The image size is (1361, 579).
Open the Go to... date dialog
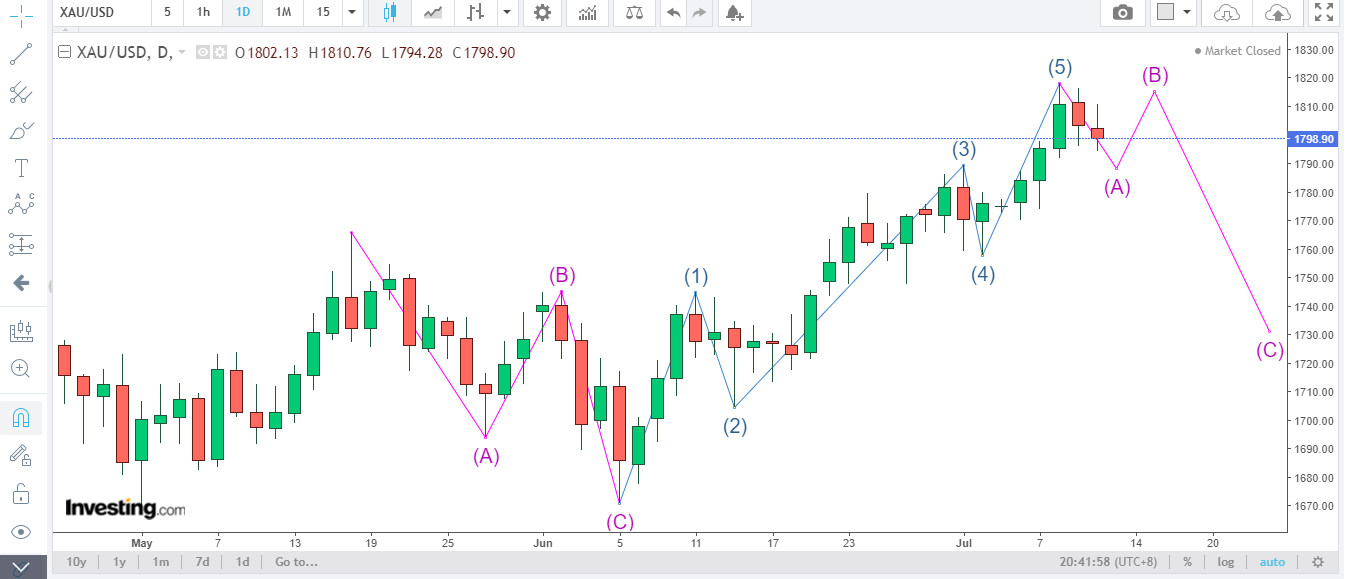pos(296,562)
